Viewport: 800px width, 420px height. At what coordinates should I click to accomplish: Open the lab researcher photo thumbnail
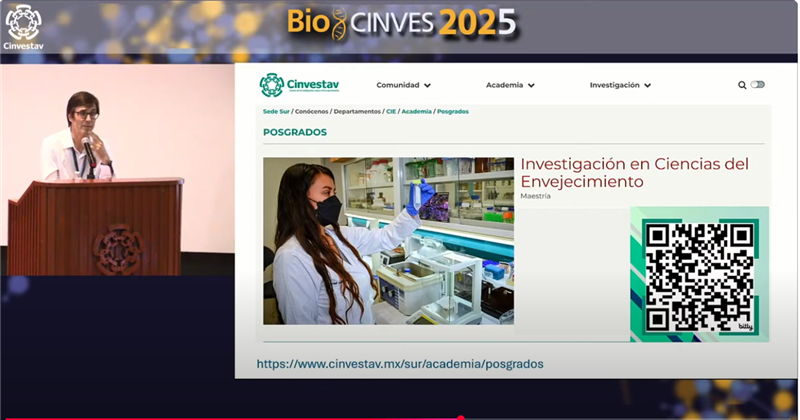[388, 240]
